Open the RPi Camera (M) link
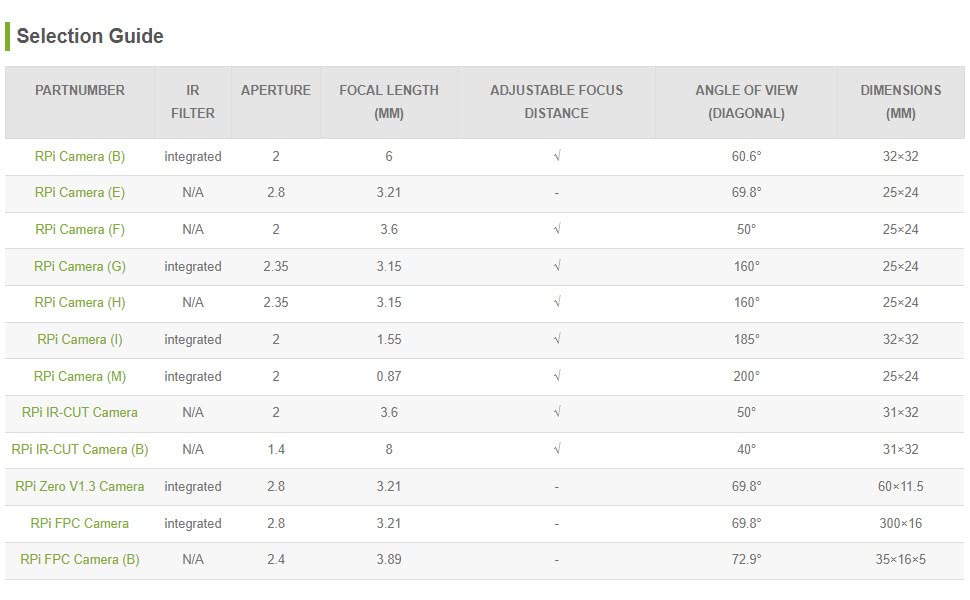Screen dimensions: 970x600 coord(80,376)
